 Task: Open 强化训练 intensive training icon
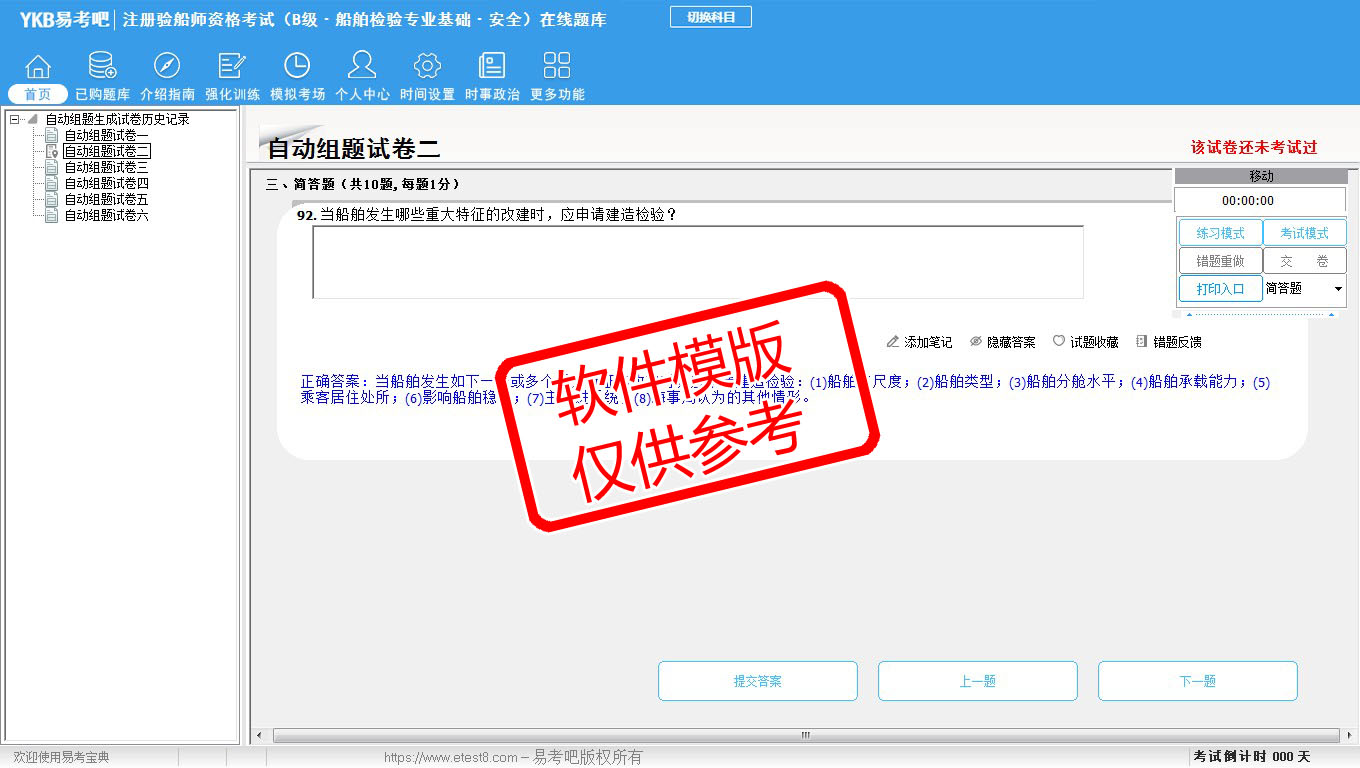click(x=232, y=67)
